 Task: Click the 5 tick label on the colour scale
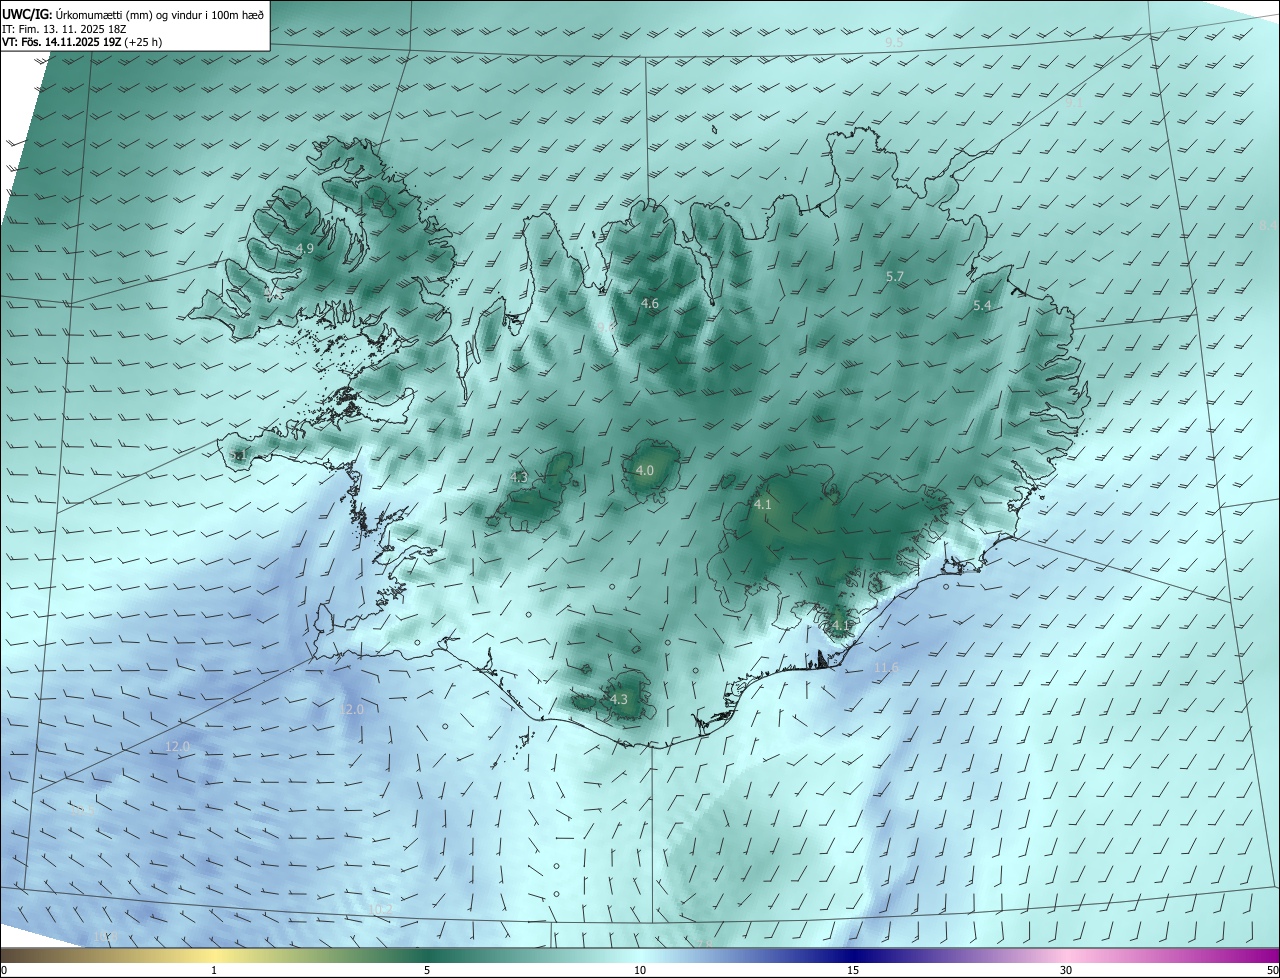point(427,970)
